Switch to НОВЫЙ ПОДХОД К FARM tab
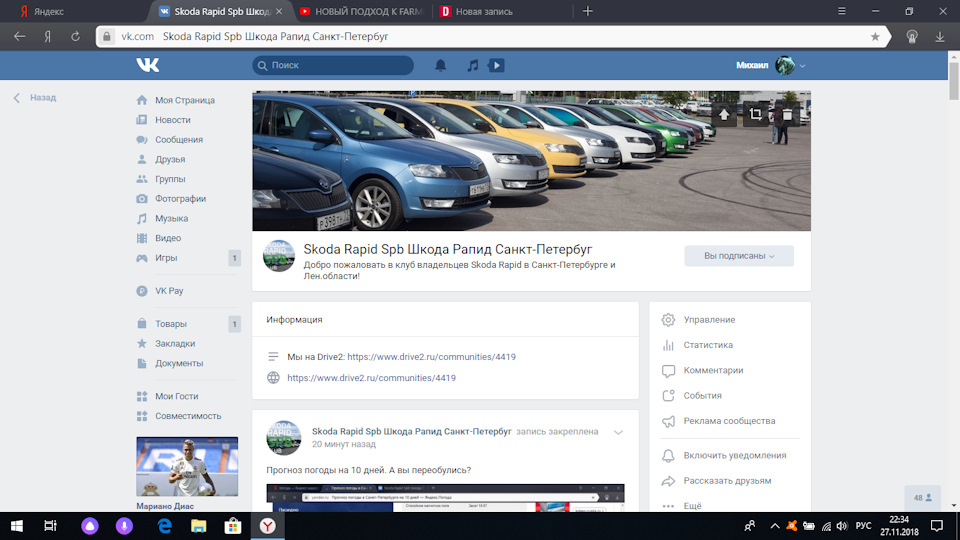Image resolution: width=960 pixels, height=540 pixels. [x=361, y=11]
